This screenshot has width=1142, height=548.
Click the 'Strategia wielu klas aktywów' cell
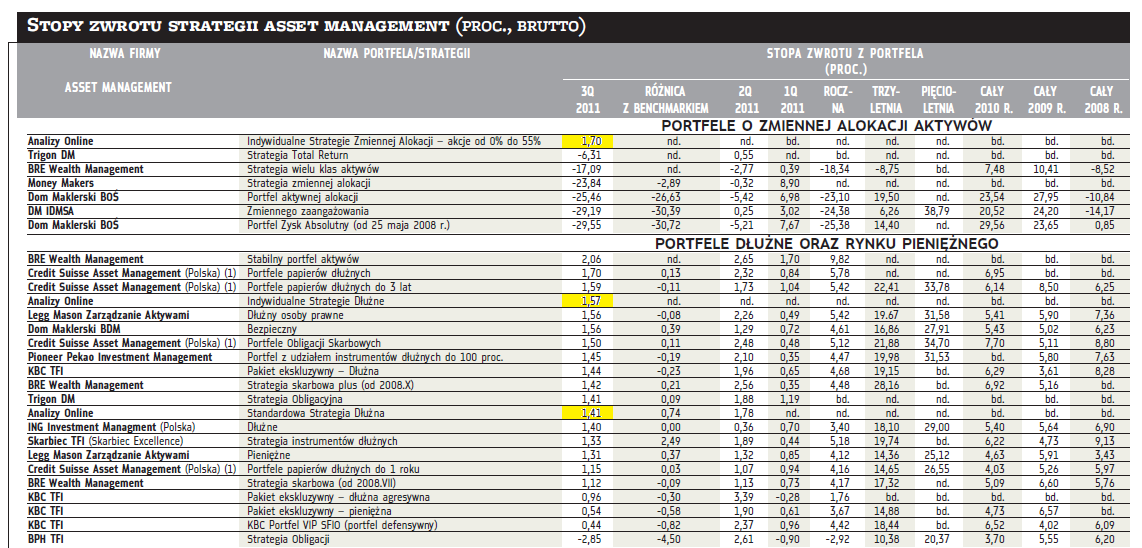[x=303, y=169]
